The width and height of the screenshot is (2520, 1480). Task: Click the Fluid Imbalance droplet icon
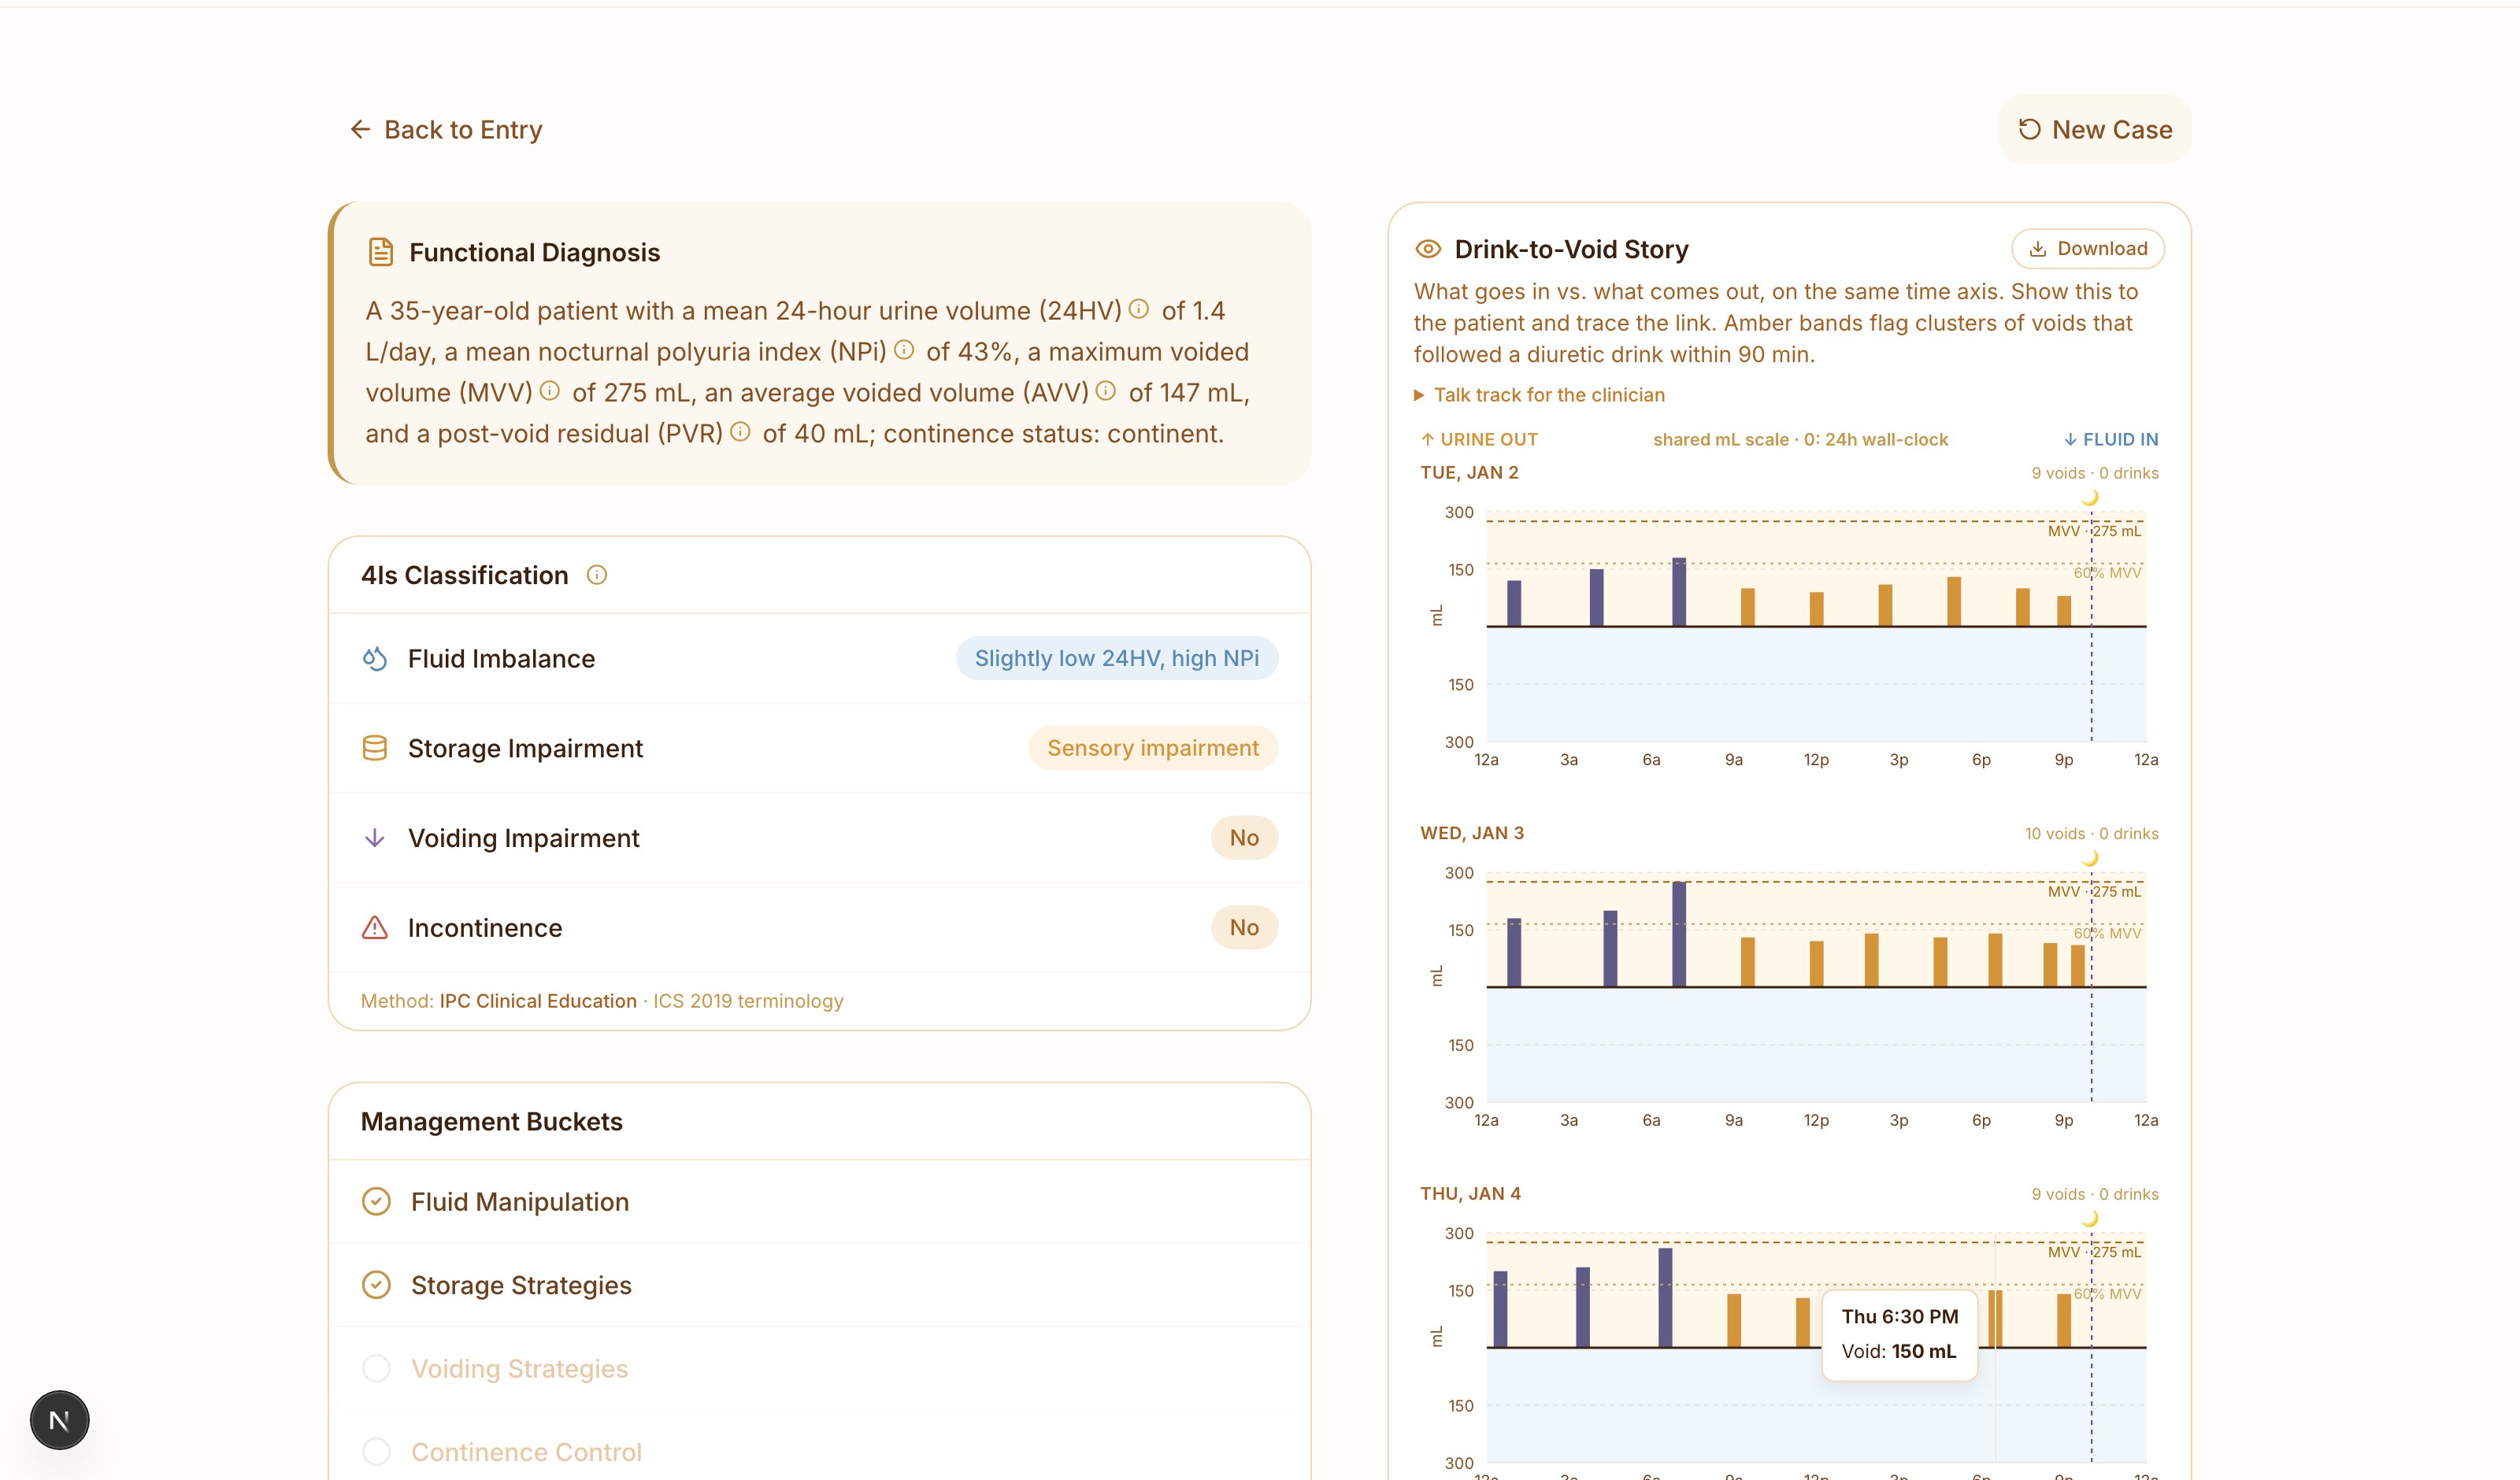click(x=374, y=659)
